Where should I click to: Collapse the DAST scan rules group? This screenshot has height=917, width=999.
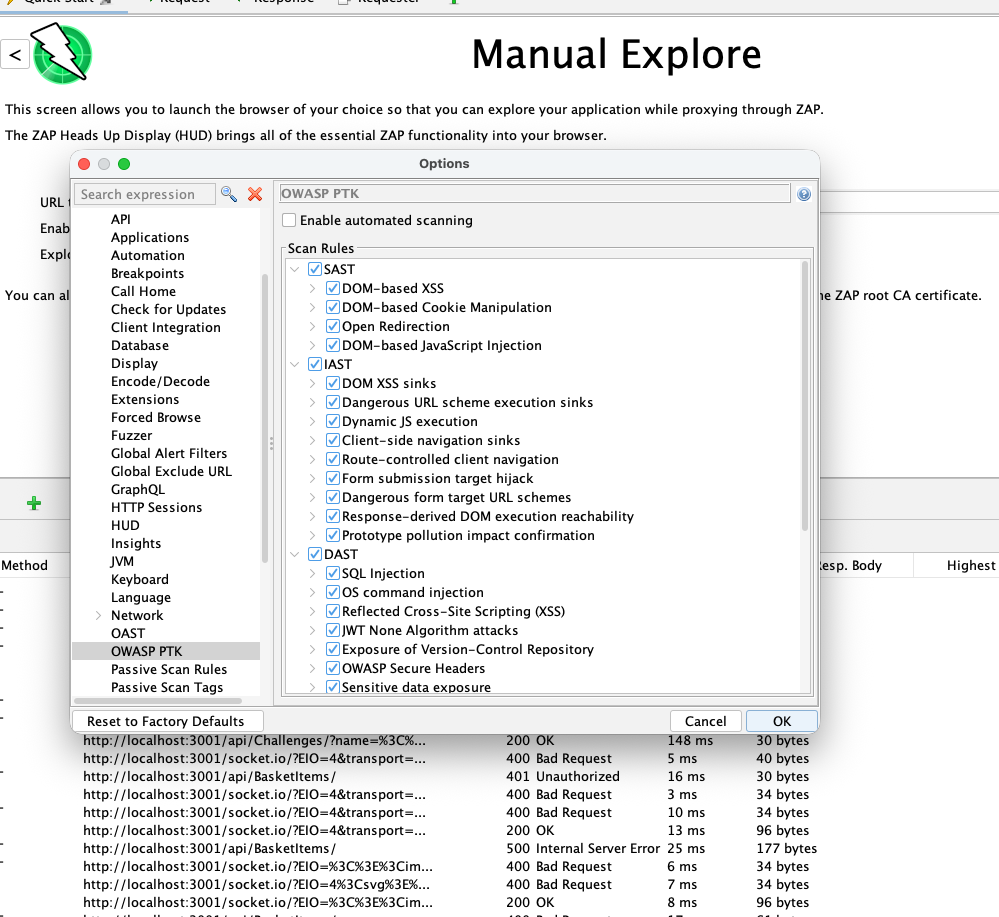[295, 554]
